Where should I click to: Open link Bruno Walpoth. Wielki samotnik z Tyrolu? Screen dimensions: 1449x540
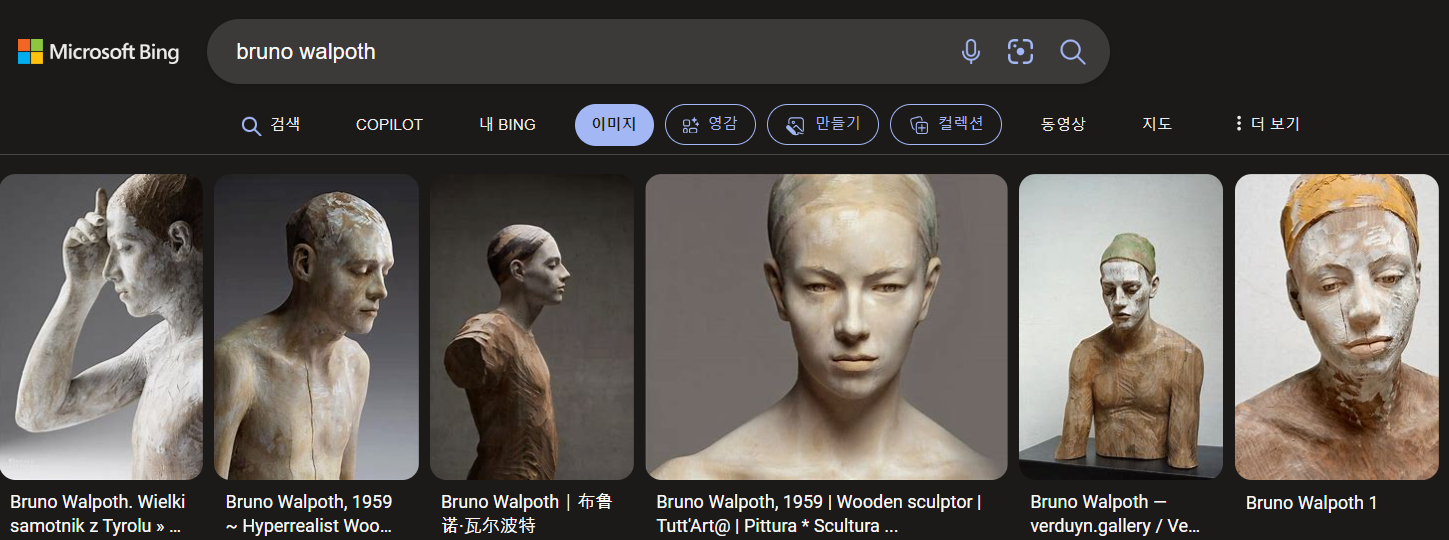[98, 514]
